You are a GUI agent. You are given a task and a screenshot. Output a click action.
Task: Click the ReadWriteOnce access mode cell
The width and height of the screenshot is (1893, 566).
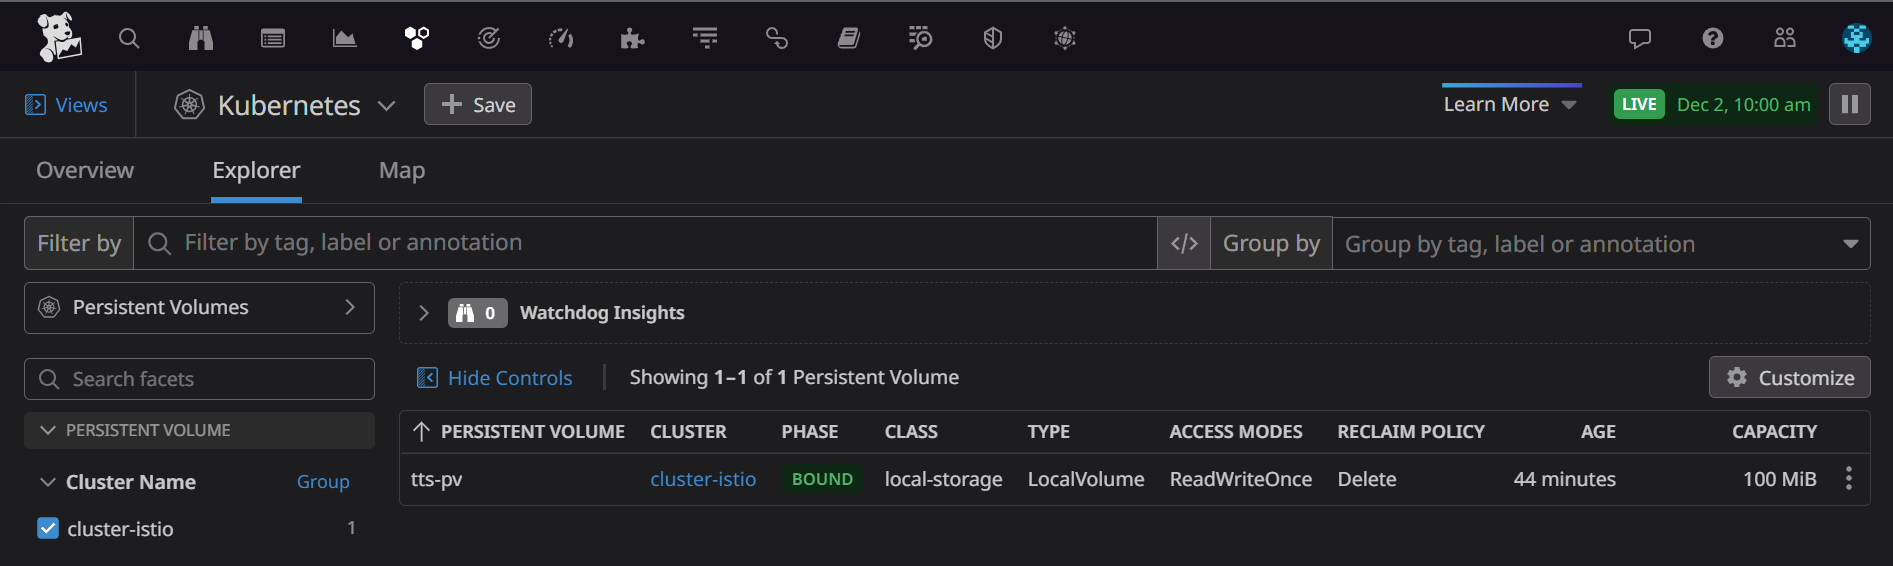(1241, 479)
